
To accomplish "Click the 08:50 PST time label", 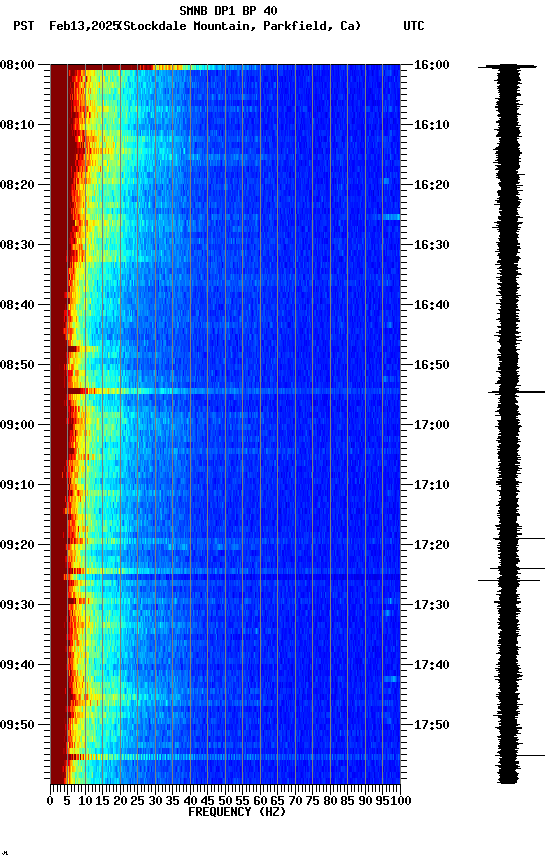I will (x=17, y=365).
